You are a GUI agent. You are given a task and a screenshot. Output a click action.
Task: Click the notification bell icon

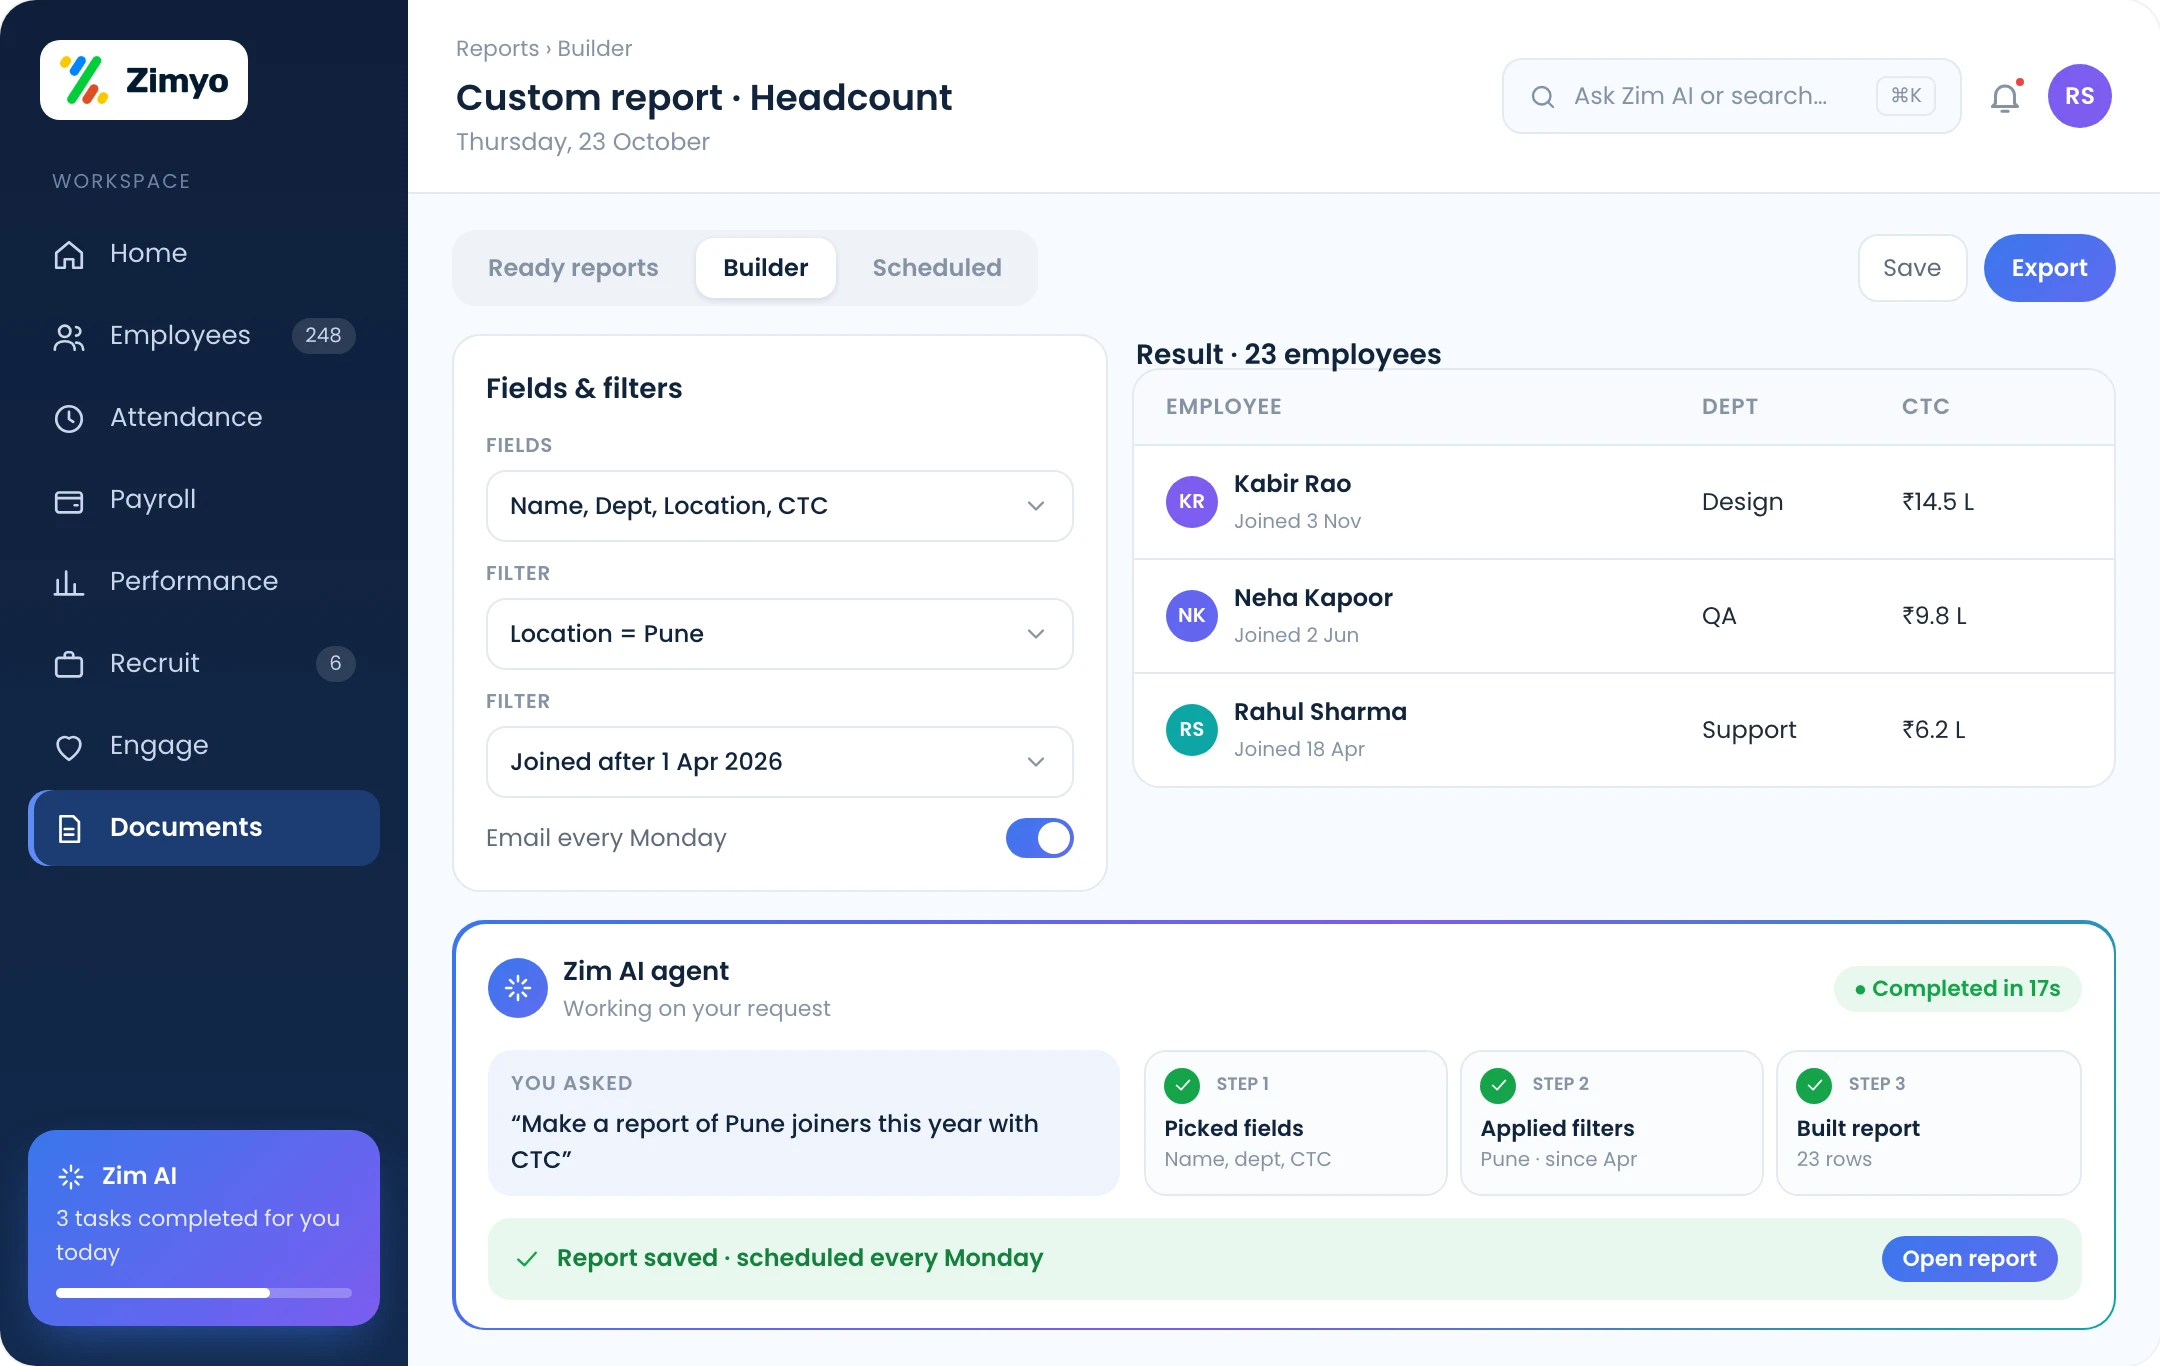(x=2005, y=97)
